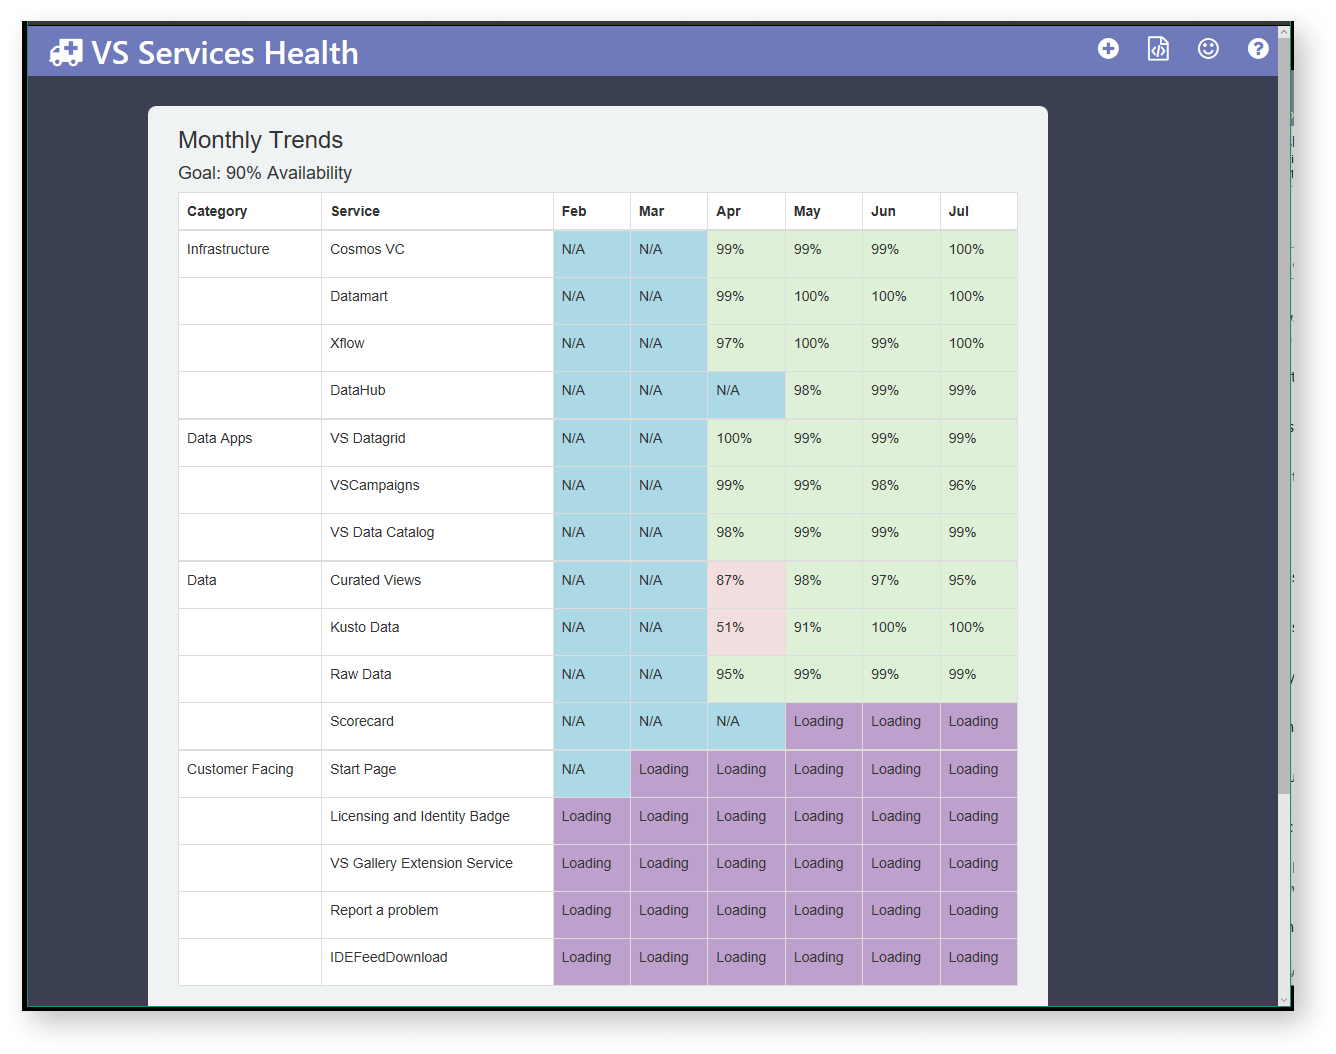The width and height of the screenshot is (1336, 1054).
Task: Click the ambulance logo icon
Action: click(x=66, y=52)
